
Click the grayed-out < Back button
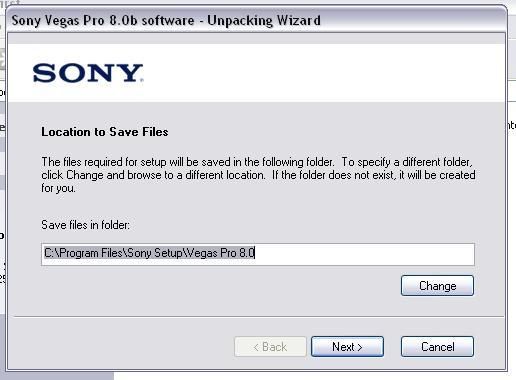(x=270, y=346)
